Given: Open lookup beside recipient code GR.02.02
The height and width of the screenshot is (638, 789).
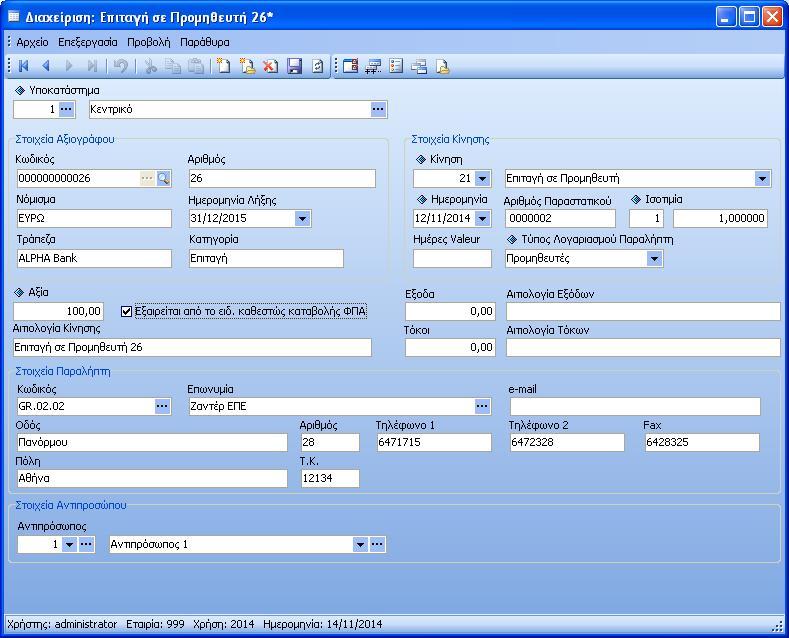Looking at the screenshot, I should point(162,406).
